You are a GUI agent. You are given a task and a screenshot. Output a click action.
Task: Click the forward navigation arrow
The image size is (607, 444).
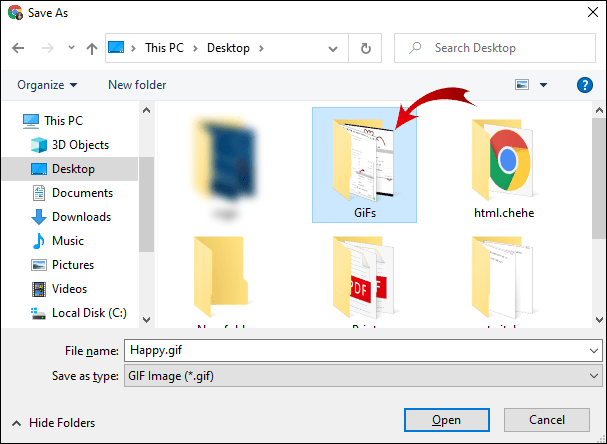click(x=48, y=48)
